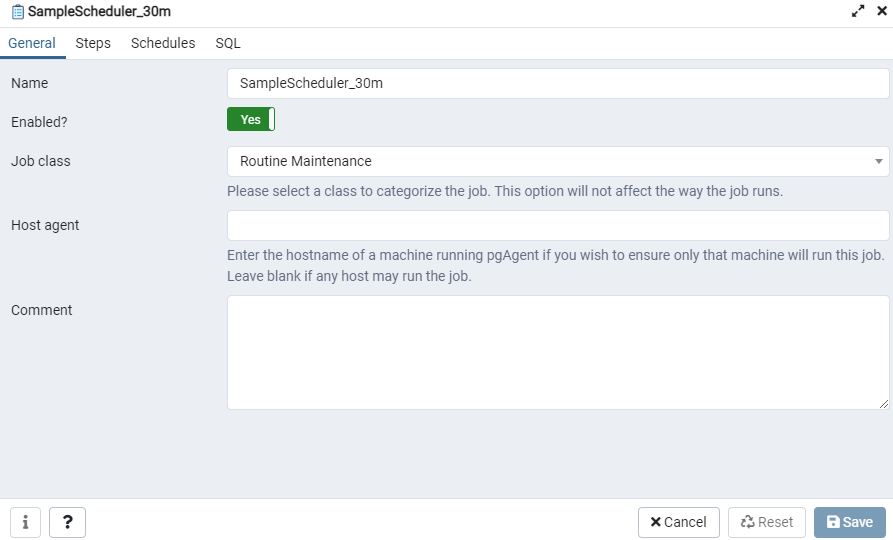The height and width of the screenshot is (540, 893).
Task: Click the 'Comment' label
Action: [x=42, y=310]
